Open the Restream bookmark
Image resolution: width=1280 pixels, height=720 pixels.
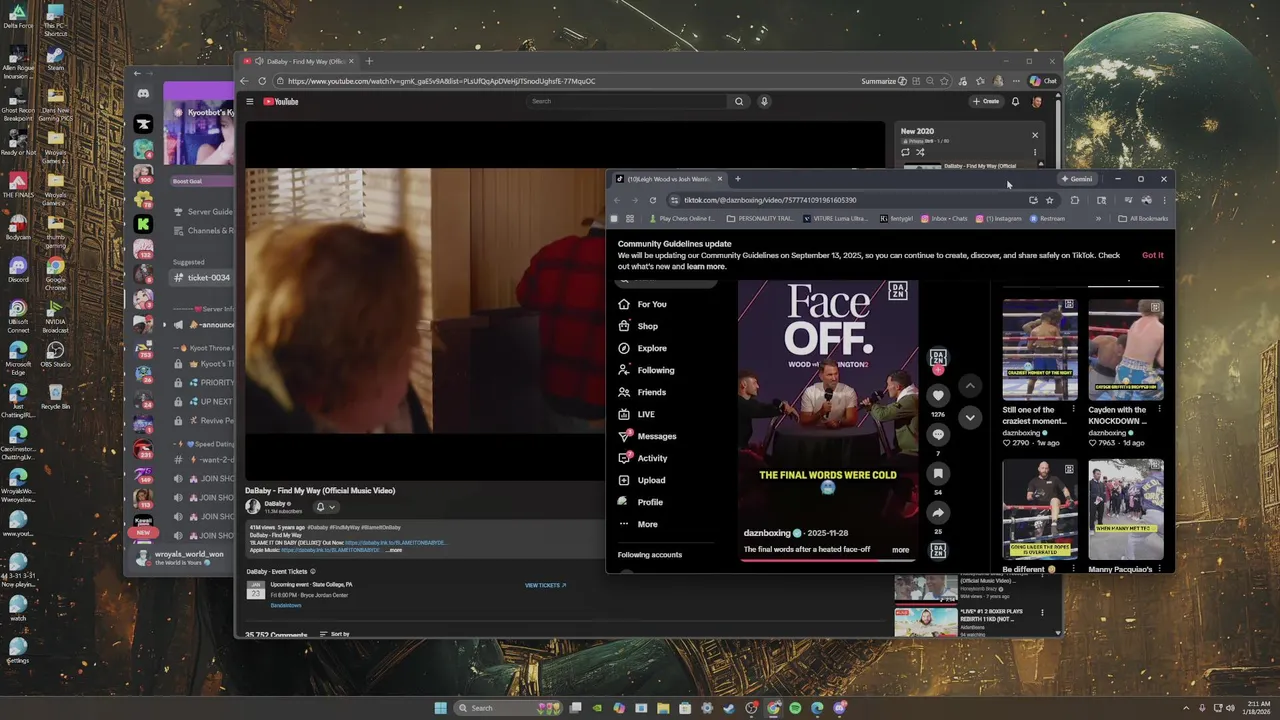pyautogui.click(x=1048, y=218)
